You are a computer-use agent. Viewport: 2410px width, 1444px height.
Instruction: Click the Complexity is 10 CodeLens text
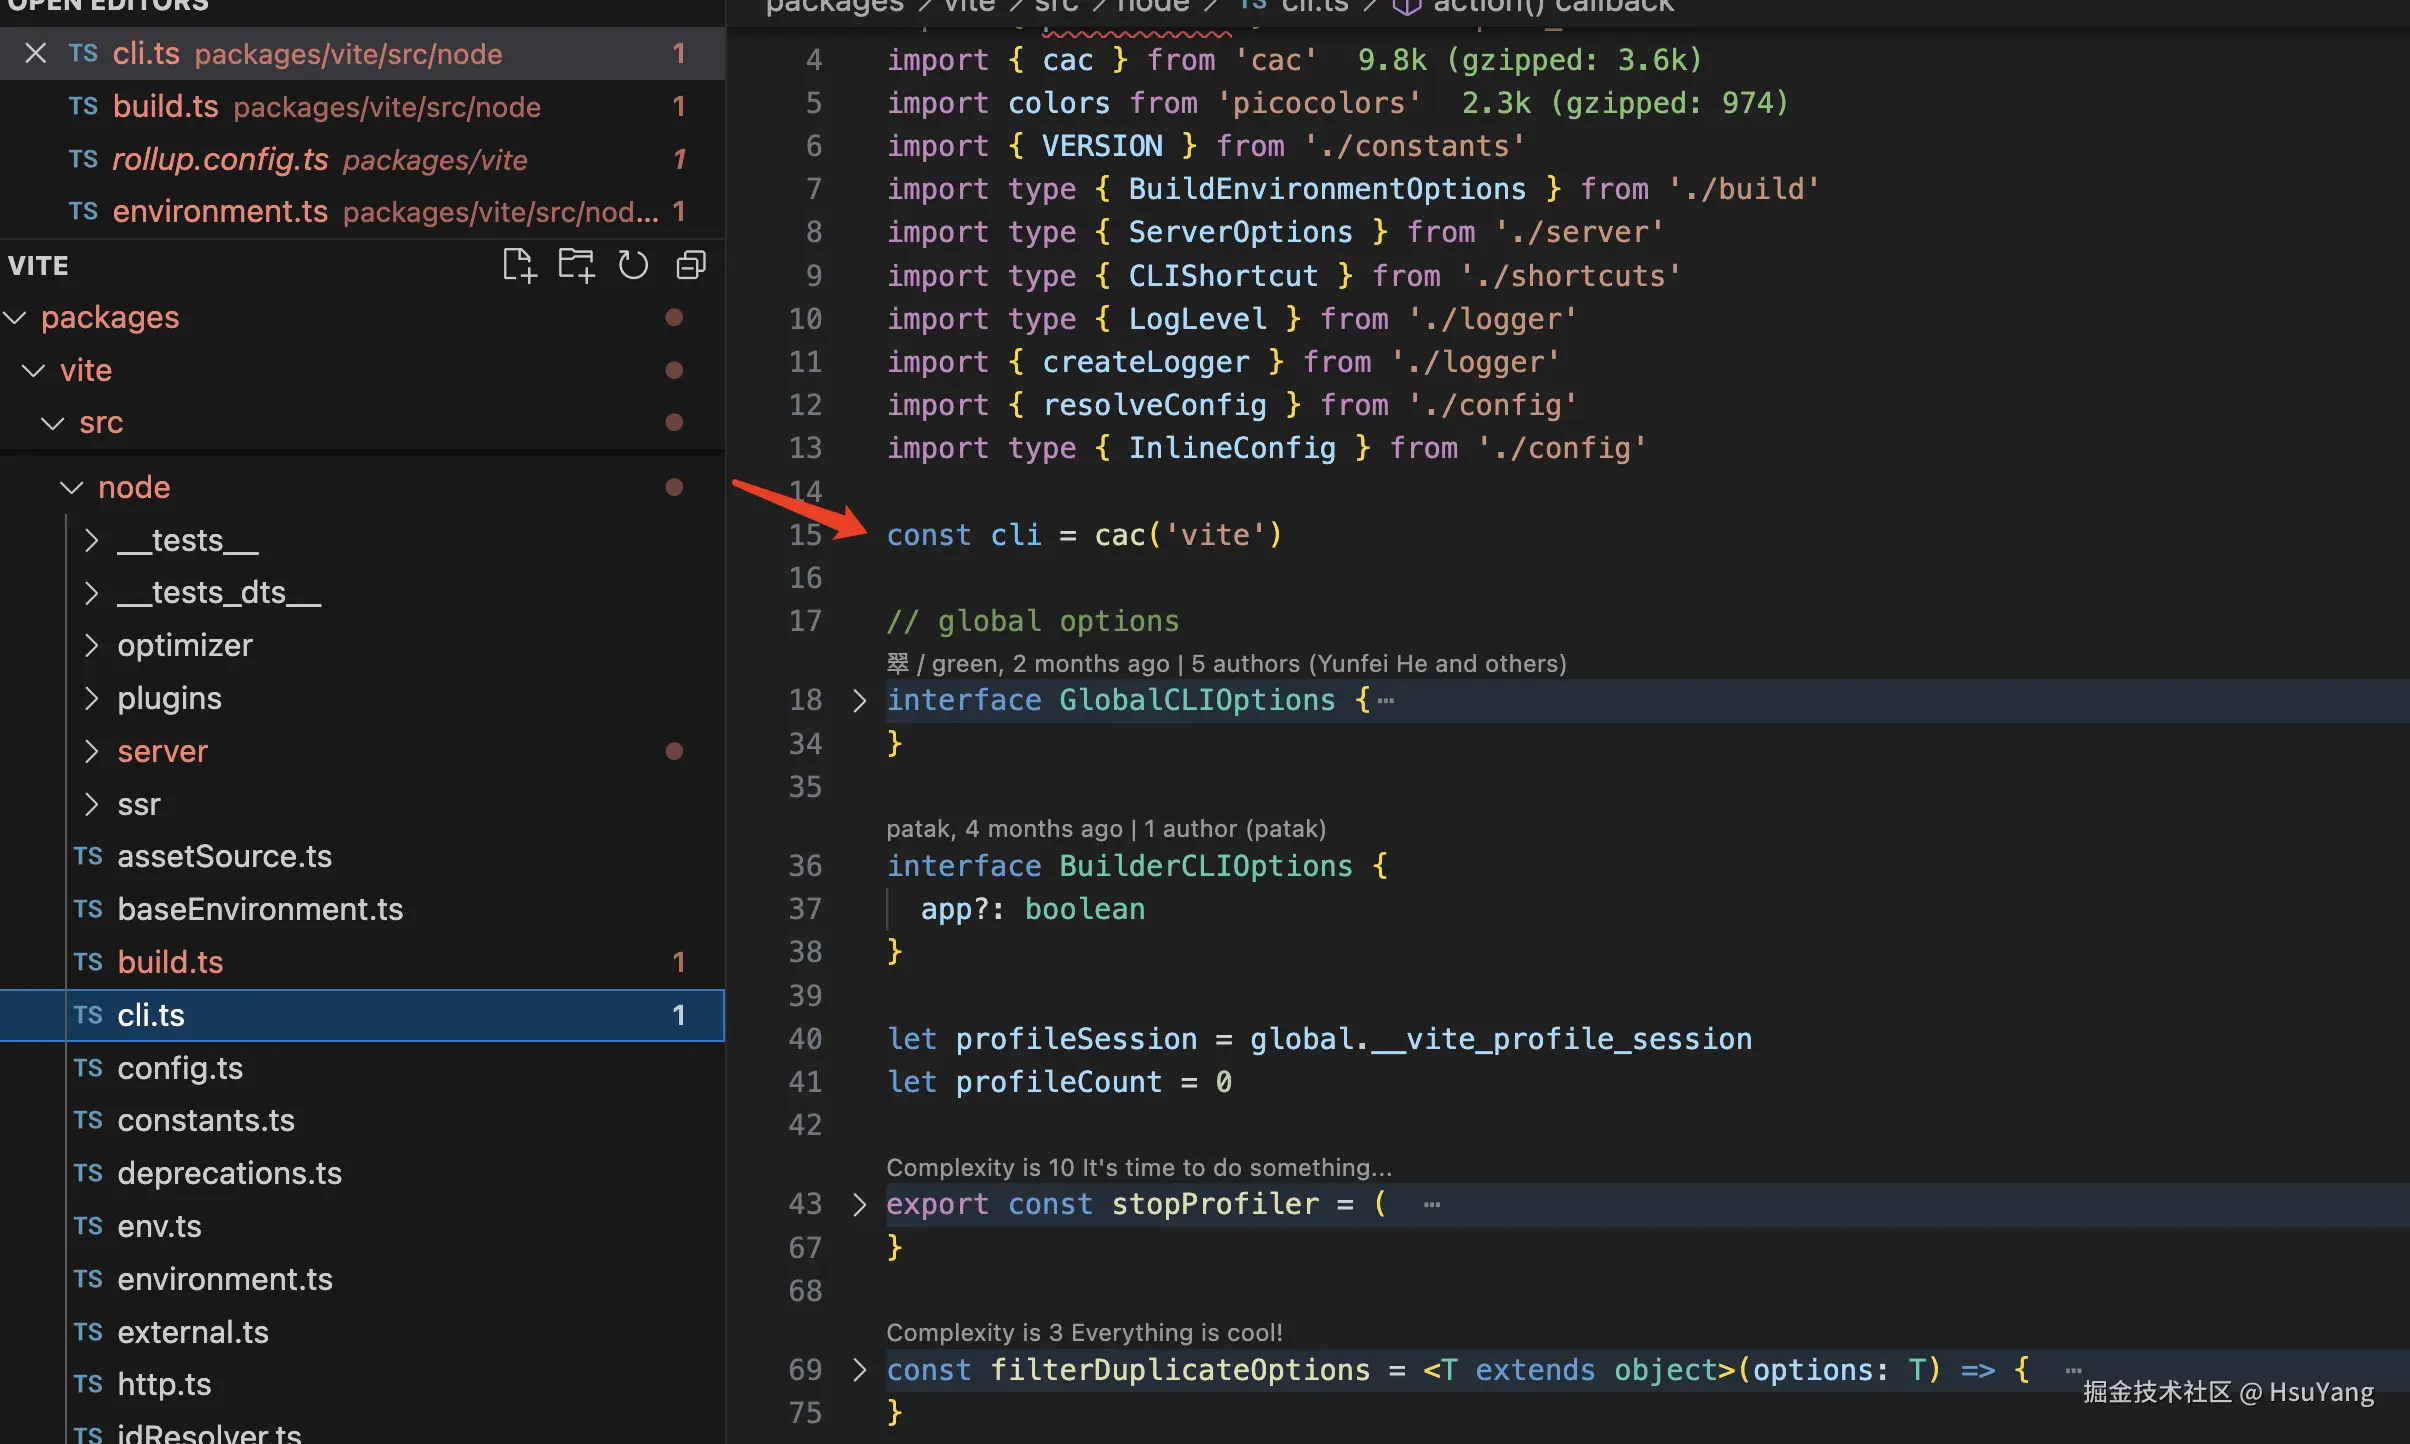point(1138,1168)
